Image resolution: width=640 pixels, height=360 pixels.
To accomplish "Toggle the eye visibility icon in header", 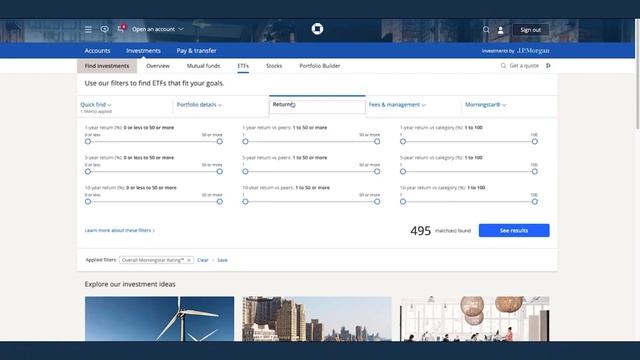I will [x=104, y=29].
